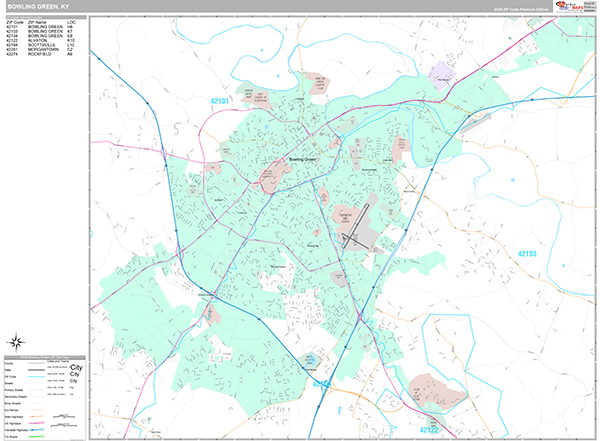Click the 42103 ZIP code label on map
Viewport: 600px width, 441px height.
pyautogui.click(x=527, y=254)
